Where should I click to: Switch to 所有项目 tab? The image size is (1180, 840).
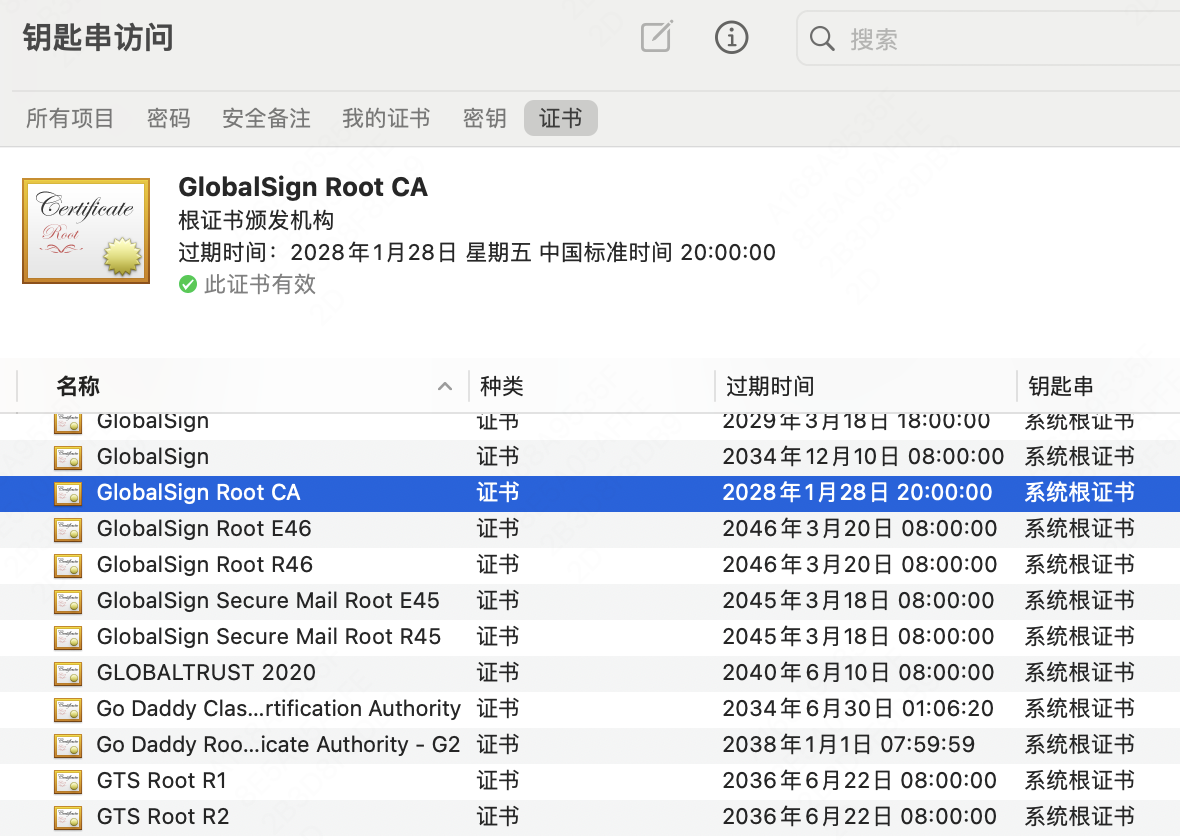tap(69, 118)
